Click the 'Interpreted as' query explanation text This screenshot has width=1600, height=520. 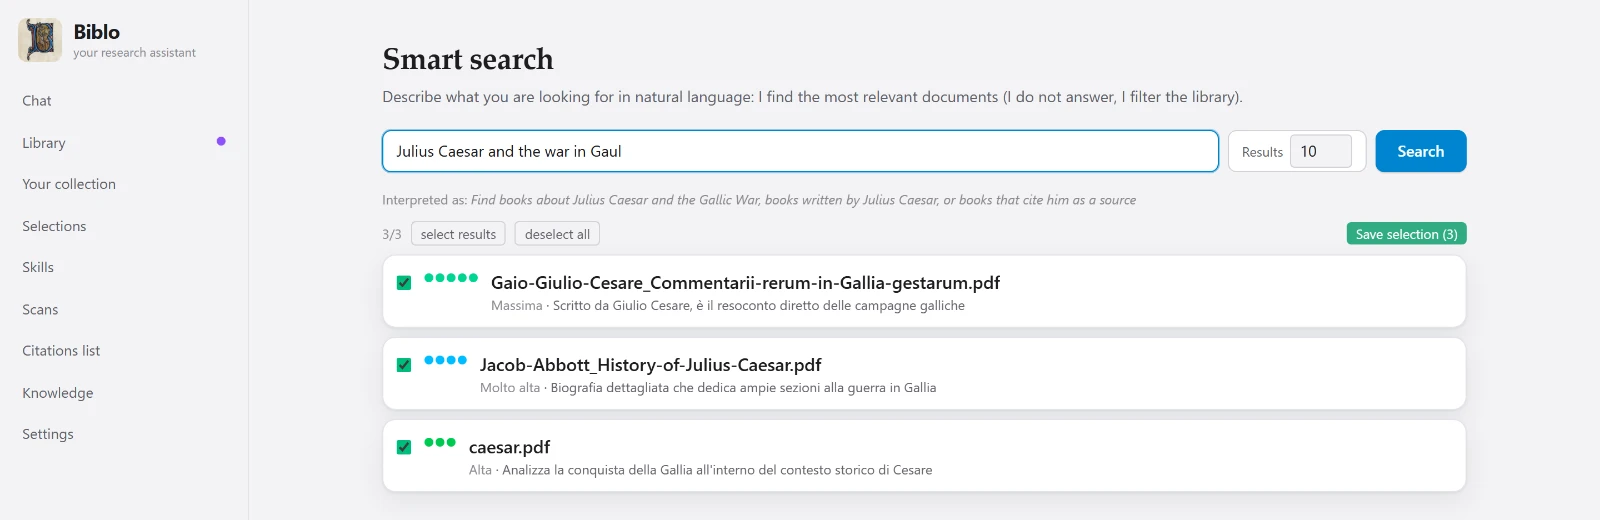point(759,200)
